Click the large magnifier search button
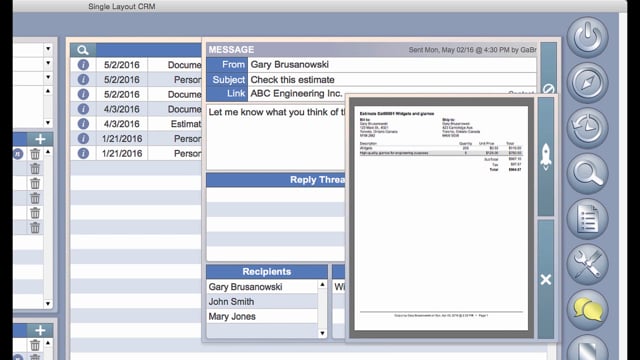Viewport: 640px width, 360px height. 587,173
